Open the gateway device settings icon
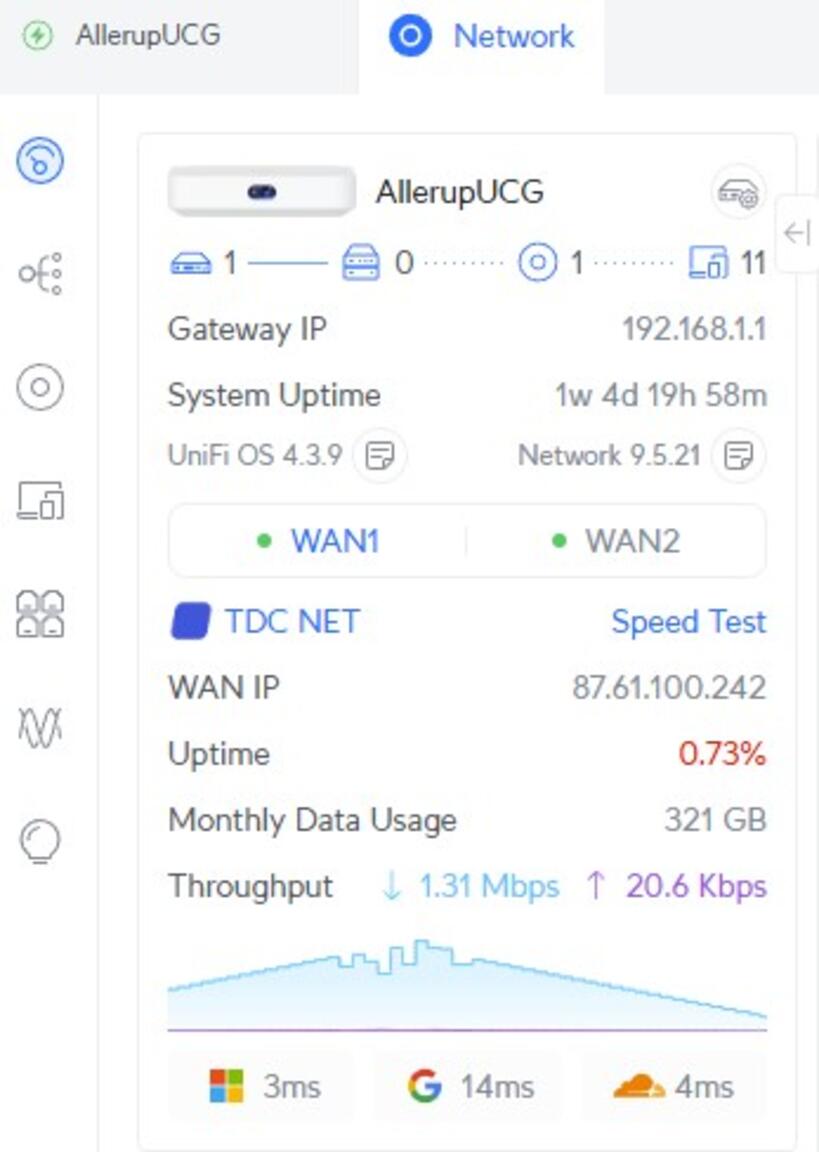This screenshot has width=819, height=1152. pyautogui.click(x=739, y=192)
